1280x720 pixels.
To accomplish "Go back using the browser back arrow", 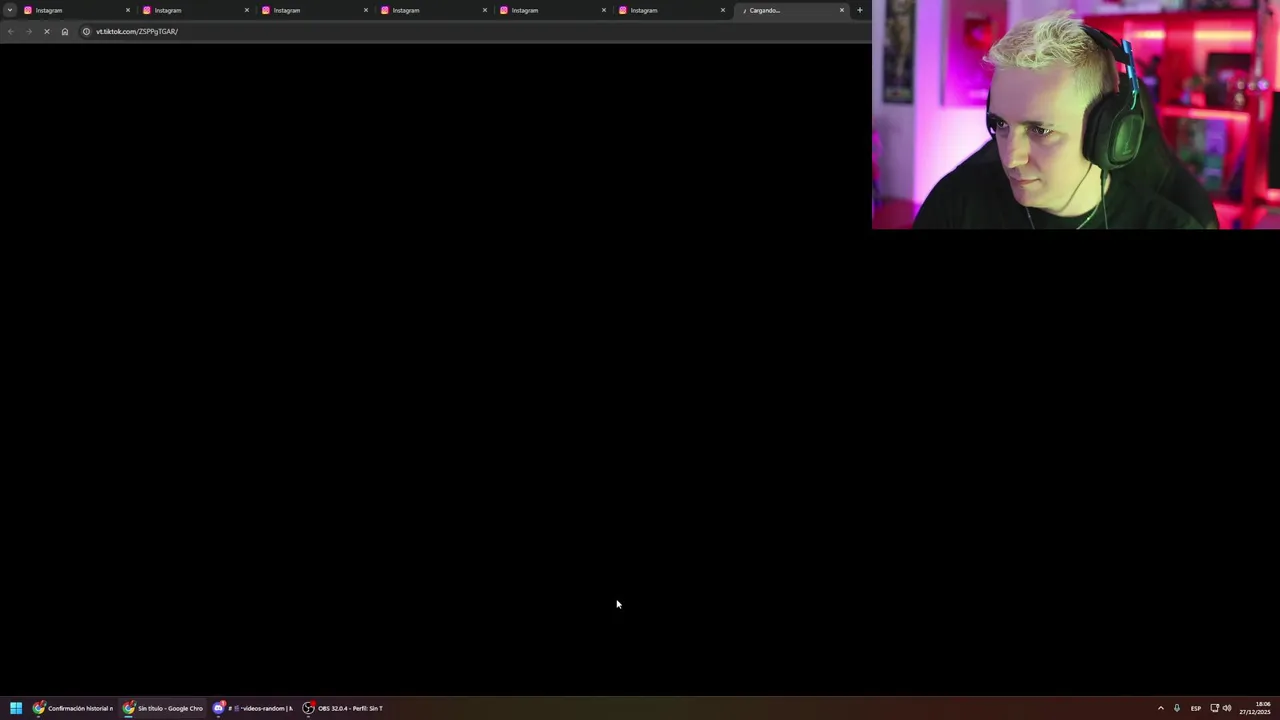I will coord(11,31).
